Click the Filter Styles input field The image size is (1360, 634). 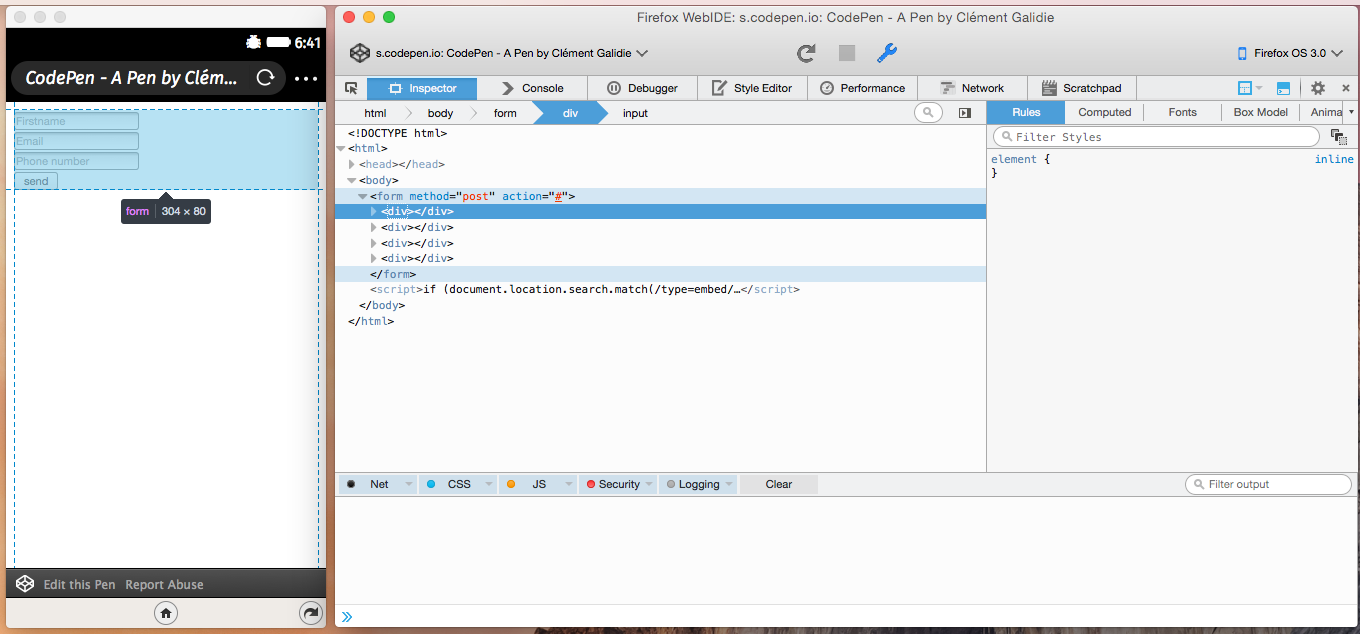tap(1156, 137)
